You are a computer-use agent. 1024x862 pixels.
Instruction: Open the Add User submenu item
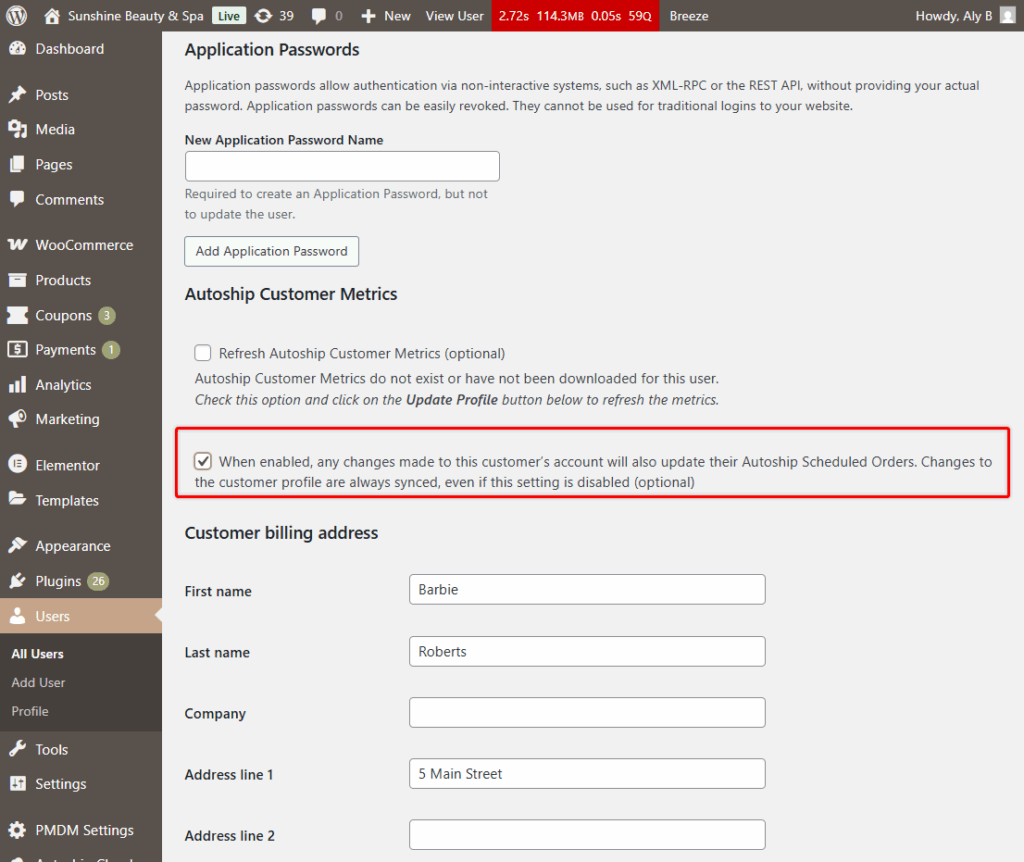(x=38, y=682)
